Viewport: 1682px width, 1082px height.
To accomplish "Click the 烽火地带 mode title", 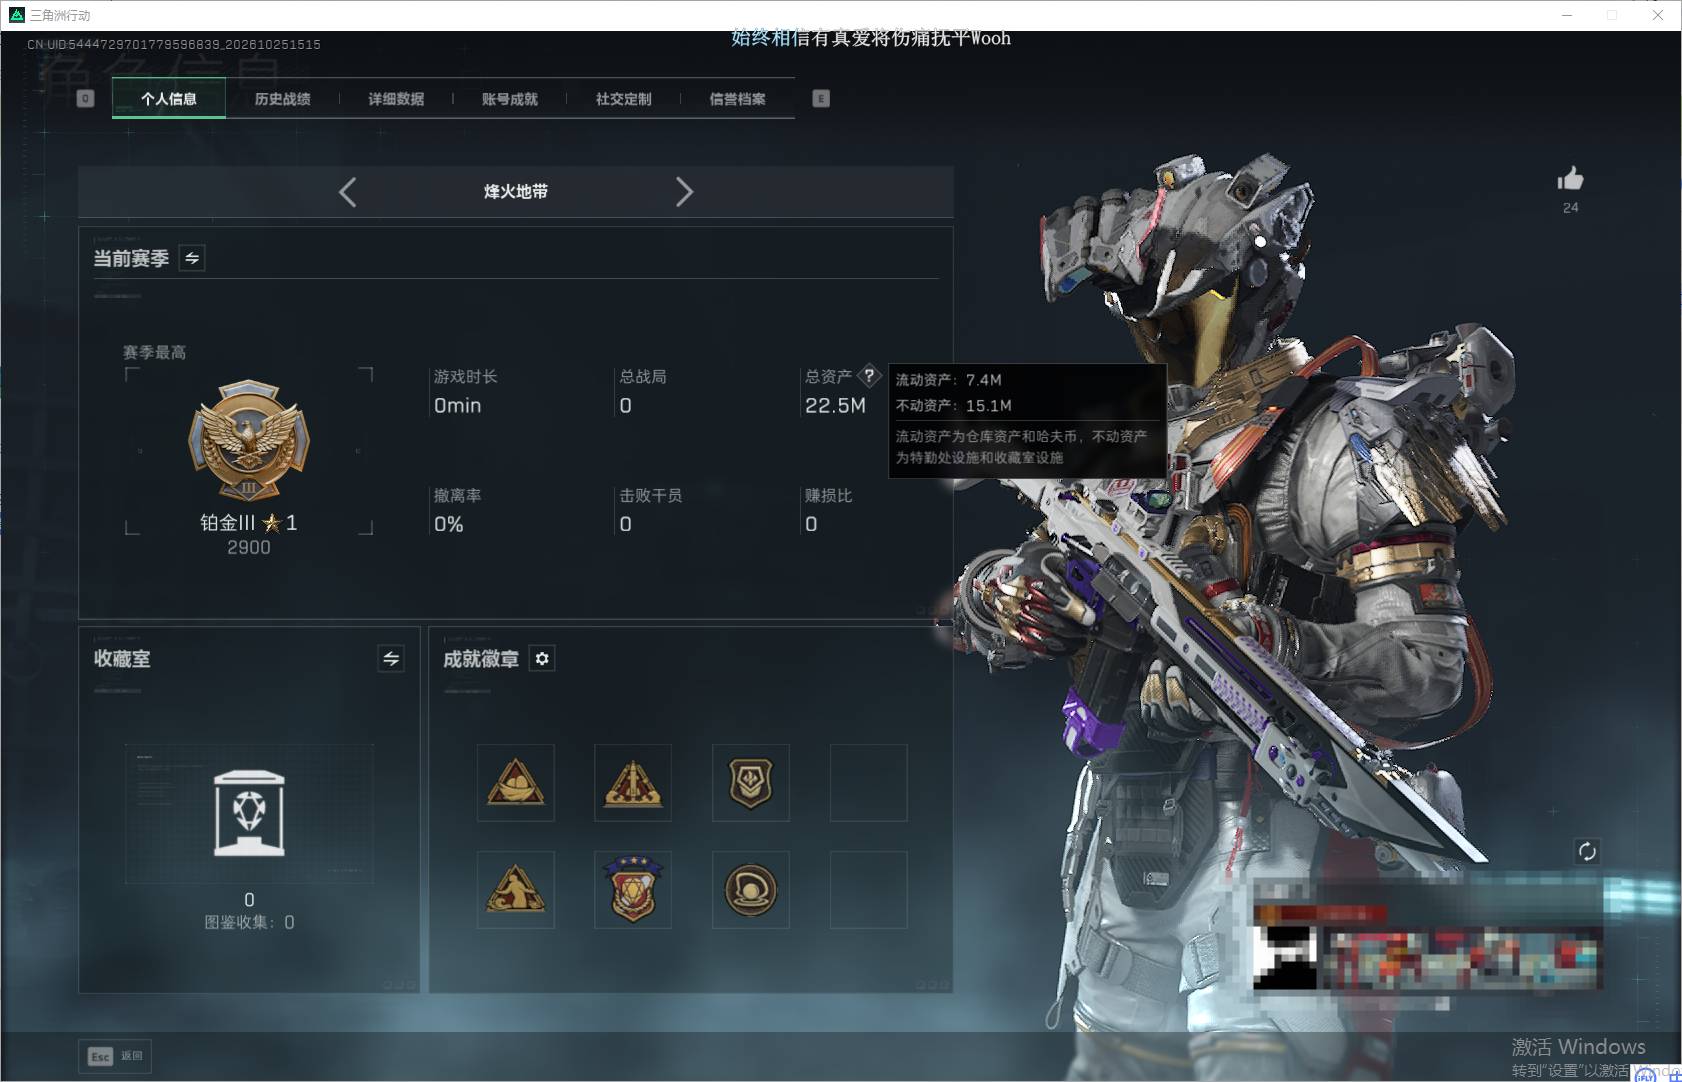I will click(516, 191).
